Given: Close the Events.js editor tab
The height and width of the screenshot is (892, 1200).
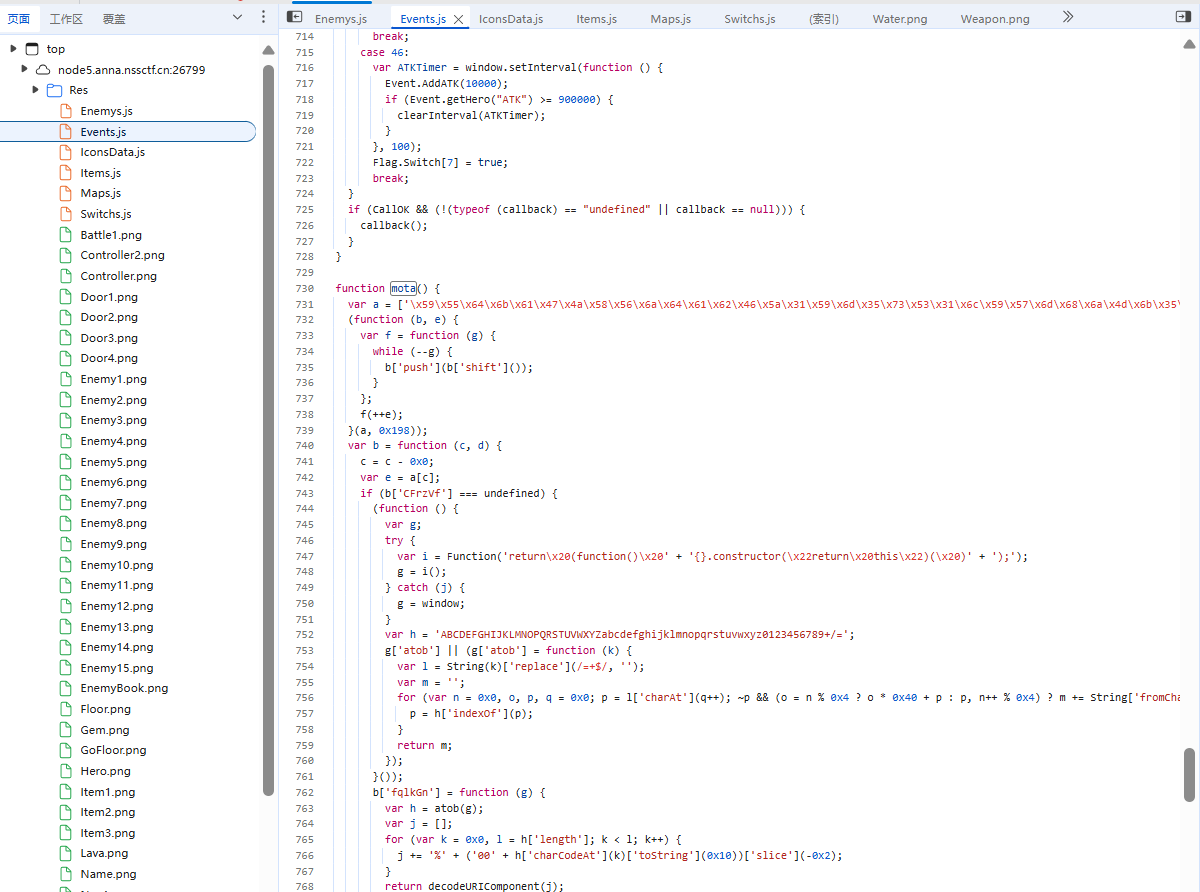Looking at the screenshot, I should coord(458,19).
